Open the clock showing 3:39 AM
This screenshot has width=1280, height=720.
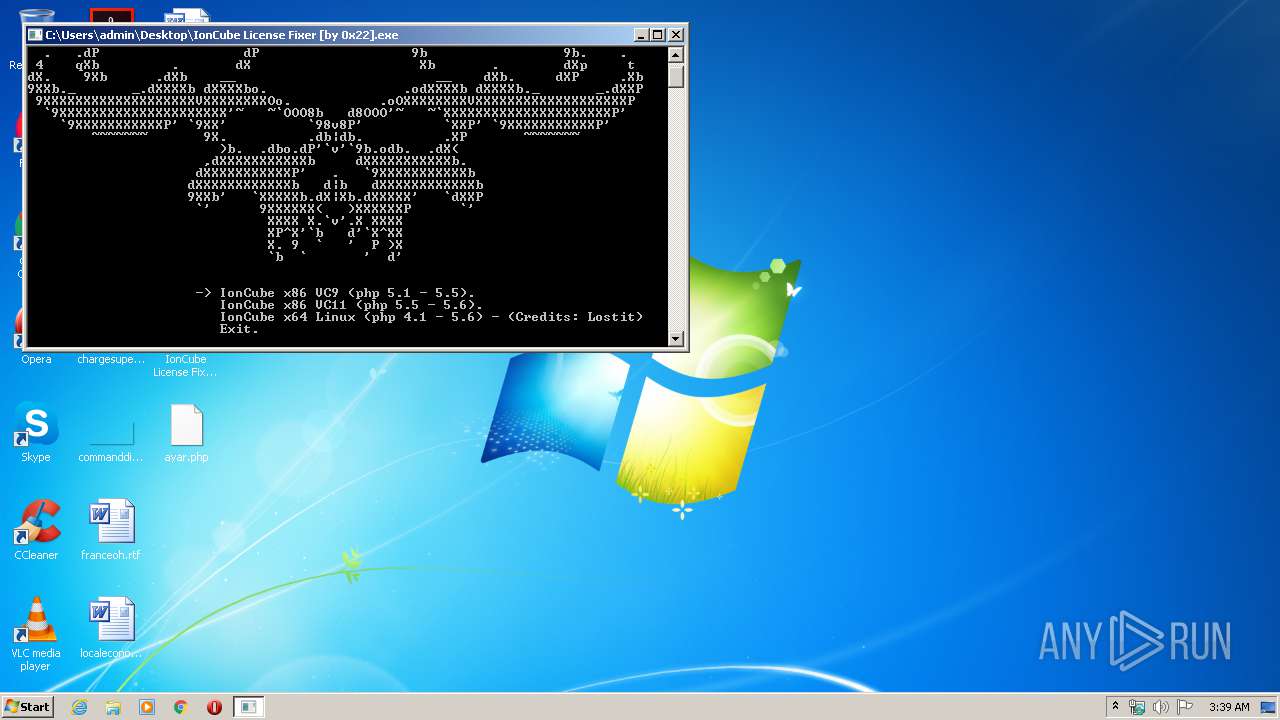click(x=1229, y=707)
